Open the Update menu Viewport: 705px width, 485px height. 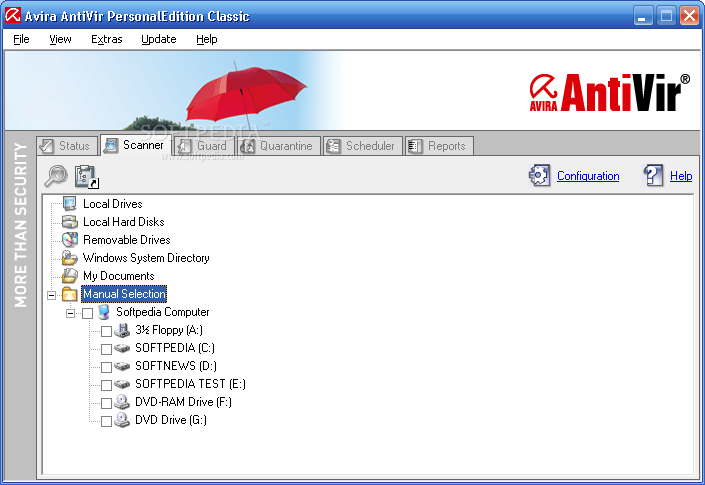[158, 39]
